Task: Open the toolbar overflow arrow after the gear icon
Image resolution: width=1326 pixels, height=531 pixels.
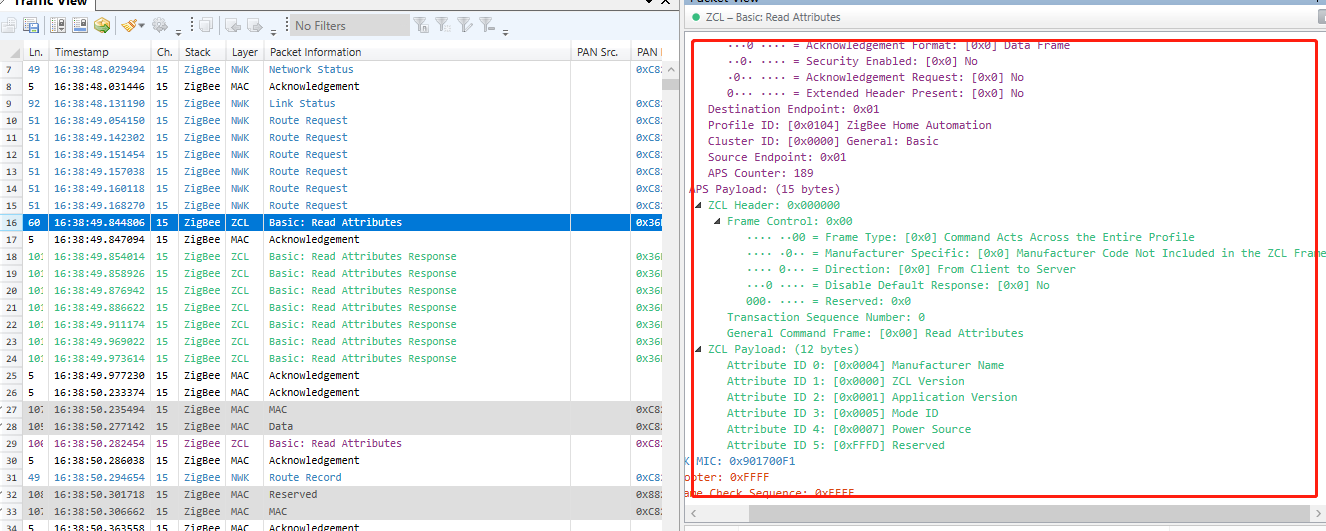Action: pyautogui.click(x=178, y=32)
